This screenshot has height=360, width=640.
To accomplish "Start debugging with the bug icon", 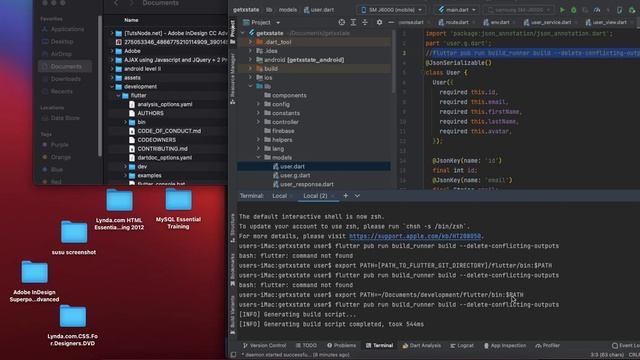I will [x=573, y=10].
